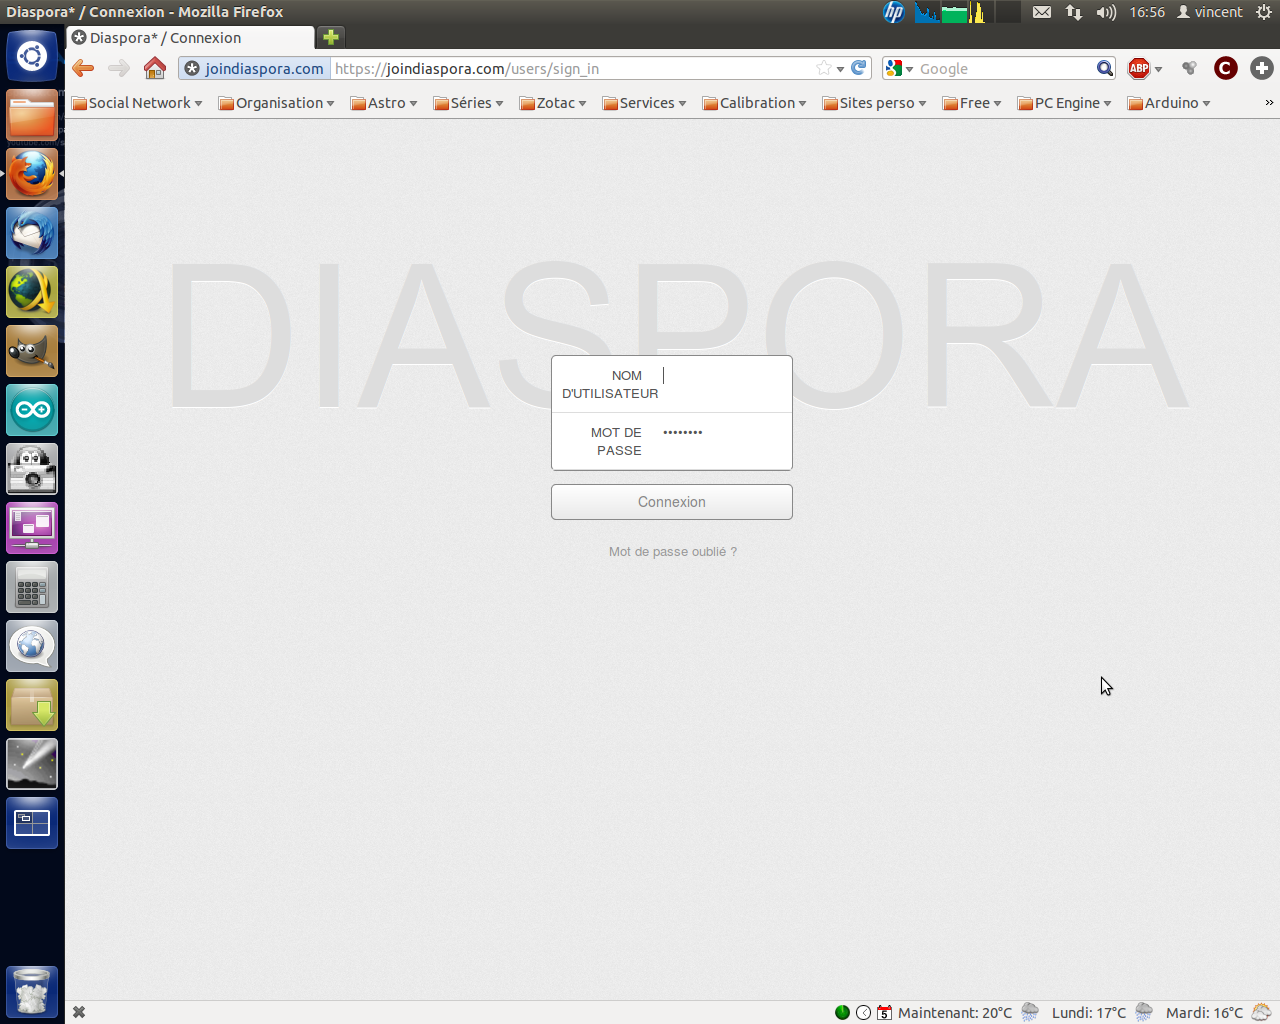Viewport: 1280px width, 1024px height.
Task: Open the Trash in the dock
Action: coord(32,991)
